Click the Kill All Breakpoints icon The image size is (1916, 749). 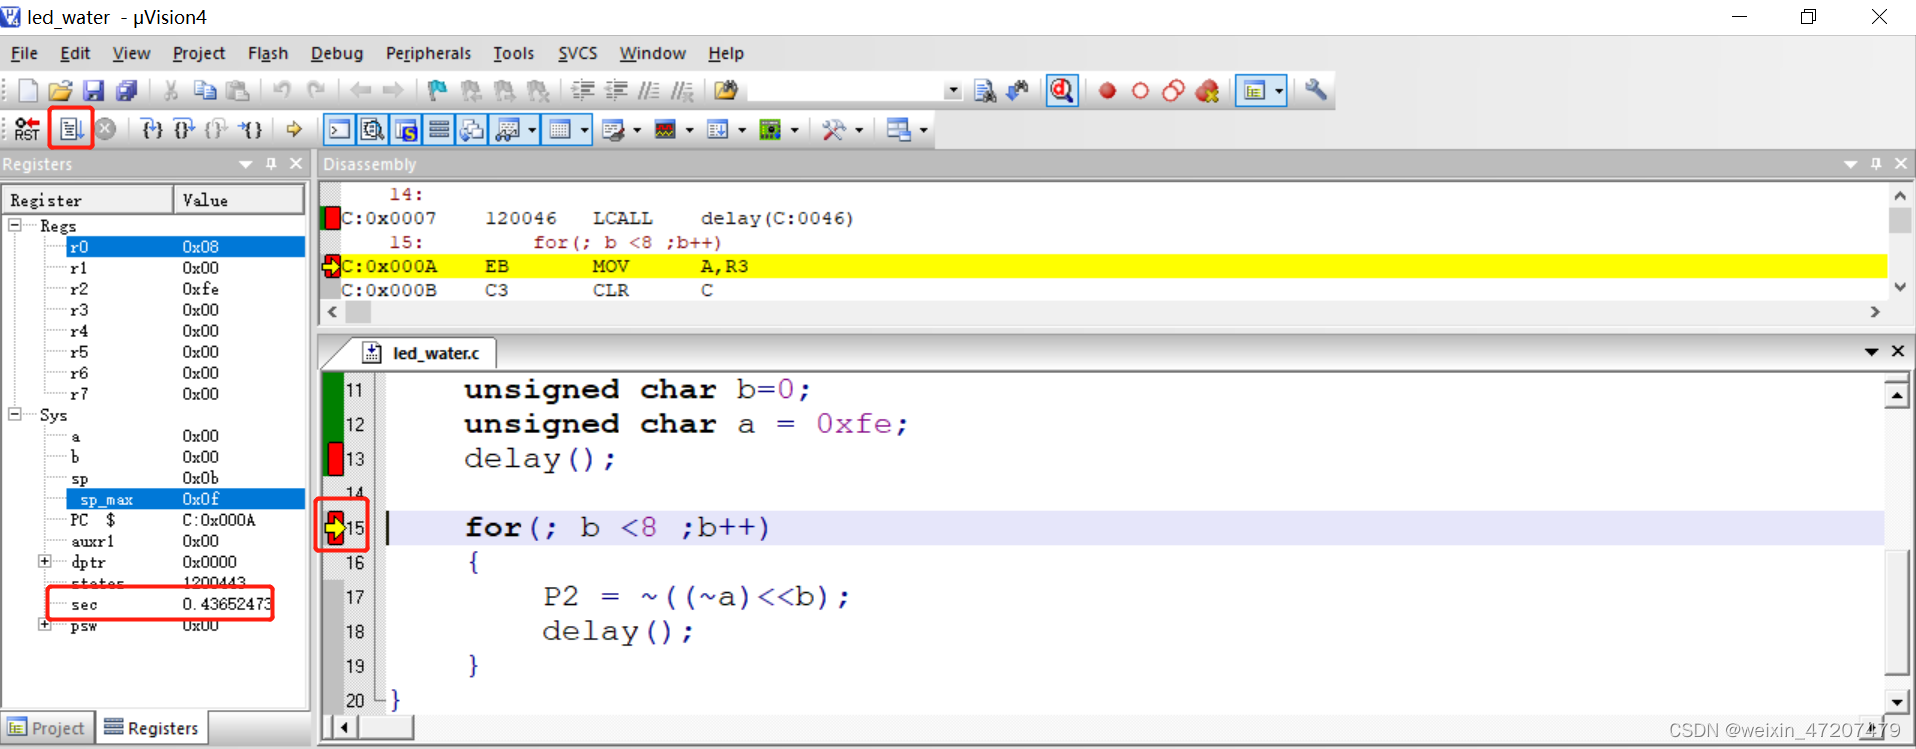(1207, 91)
